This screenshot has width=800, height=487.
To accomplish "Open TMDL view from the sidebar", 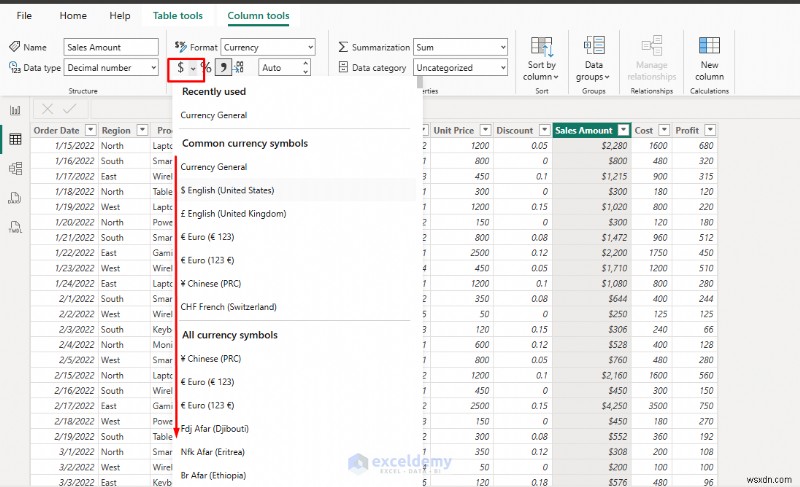I will tap(15, 227).
